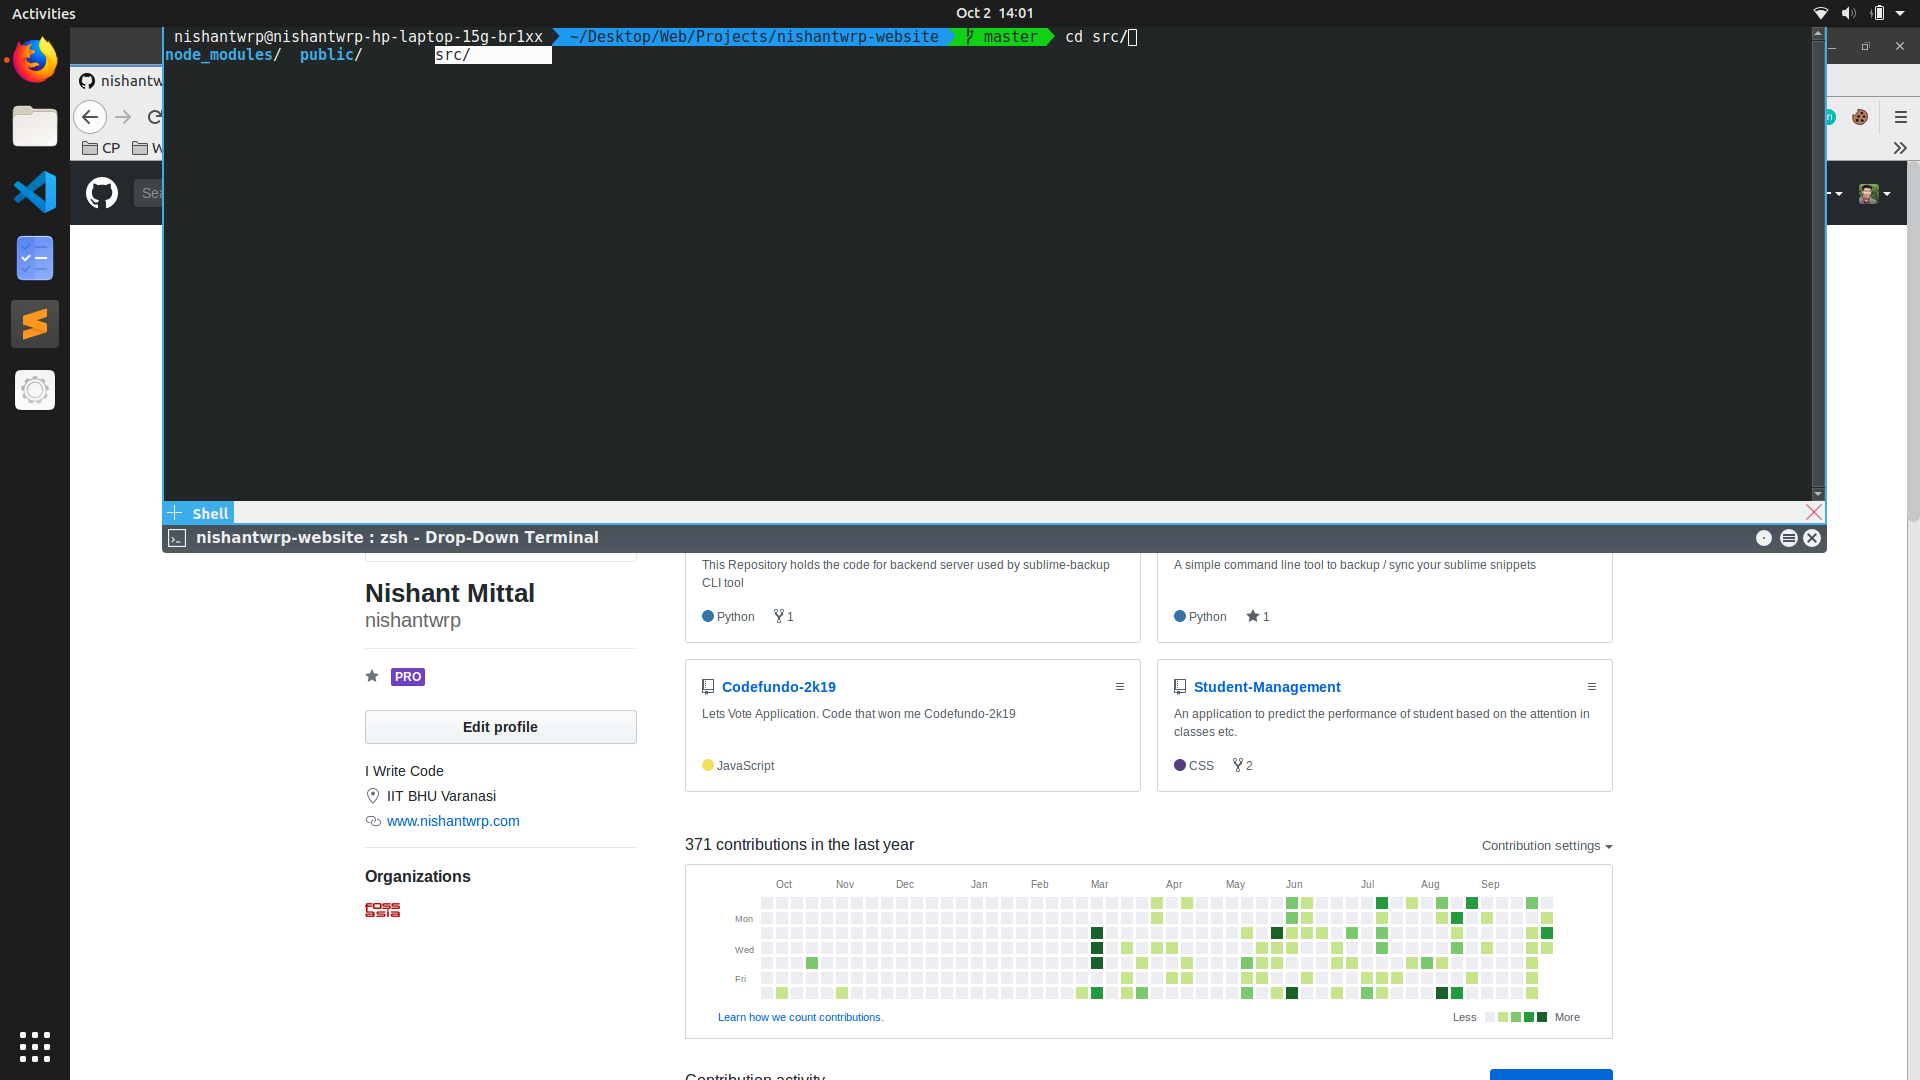Open the Codefundo-2k19 repository
The width and height of the screenshot is (1920, 1080).
[778, 687]
